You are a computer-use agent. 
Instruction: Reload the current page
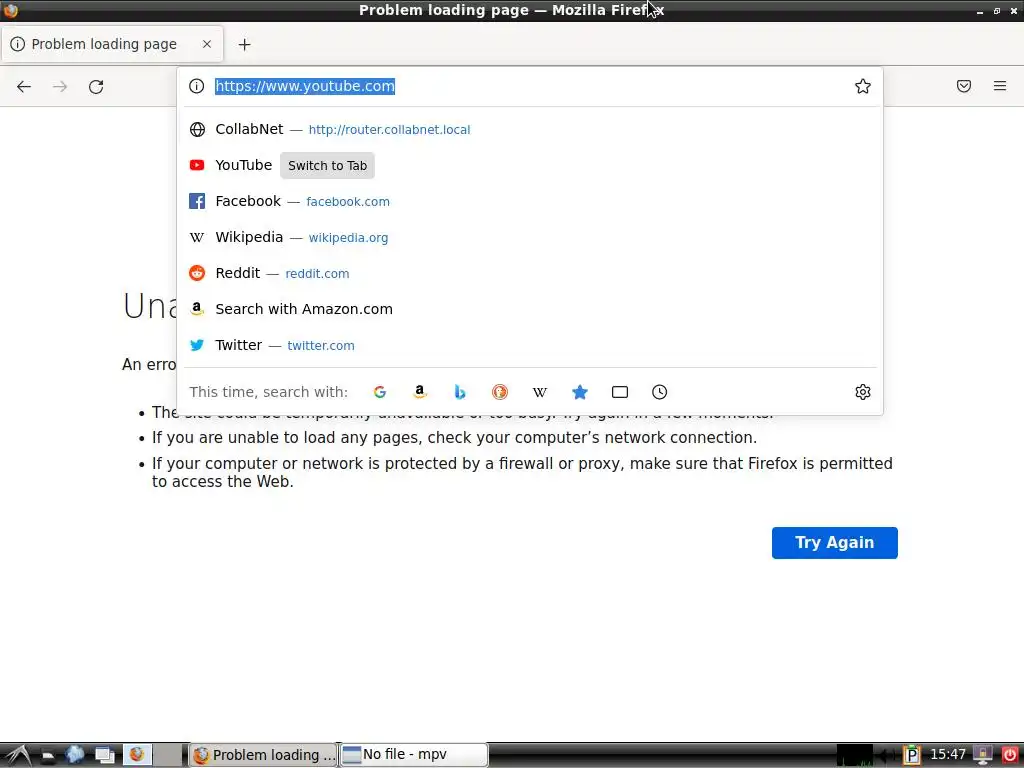(x=96, y=86)
